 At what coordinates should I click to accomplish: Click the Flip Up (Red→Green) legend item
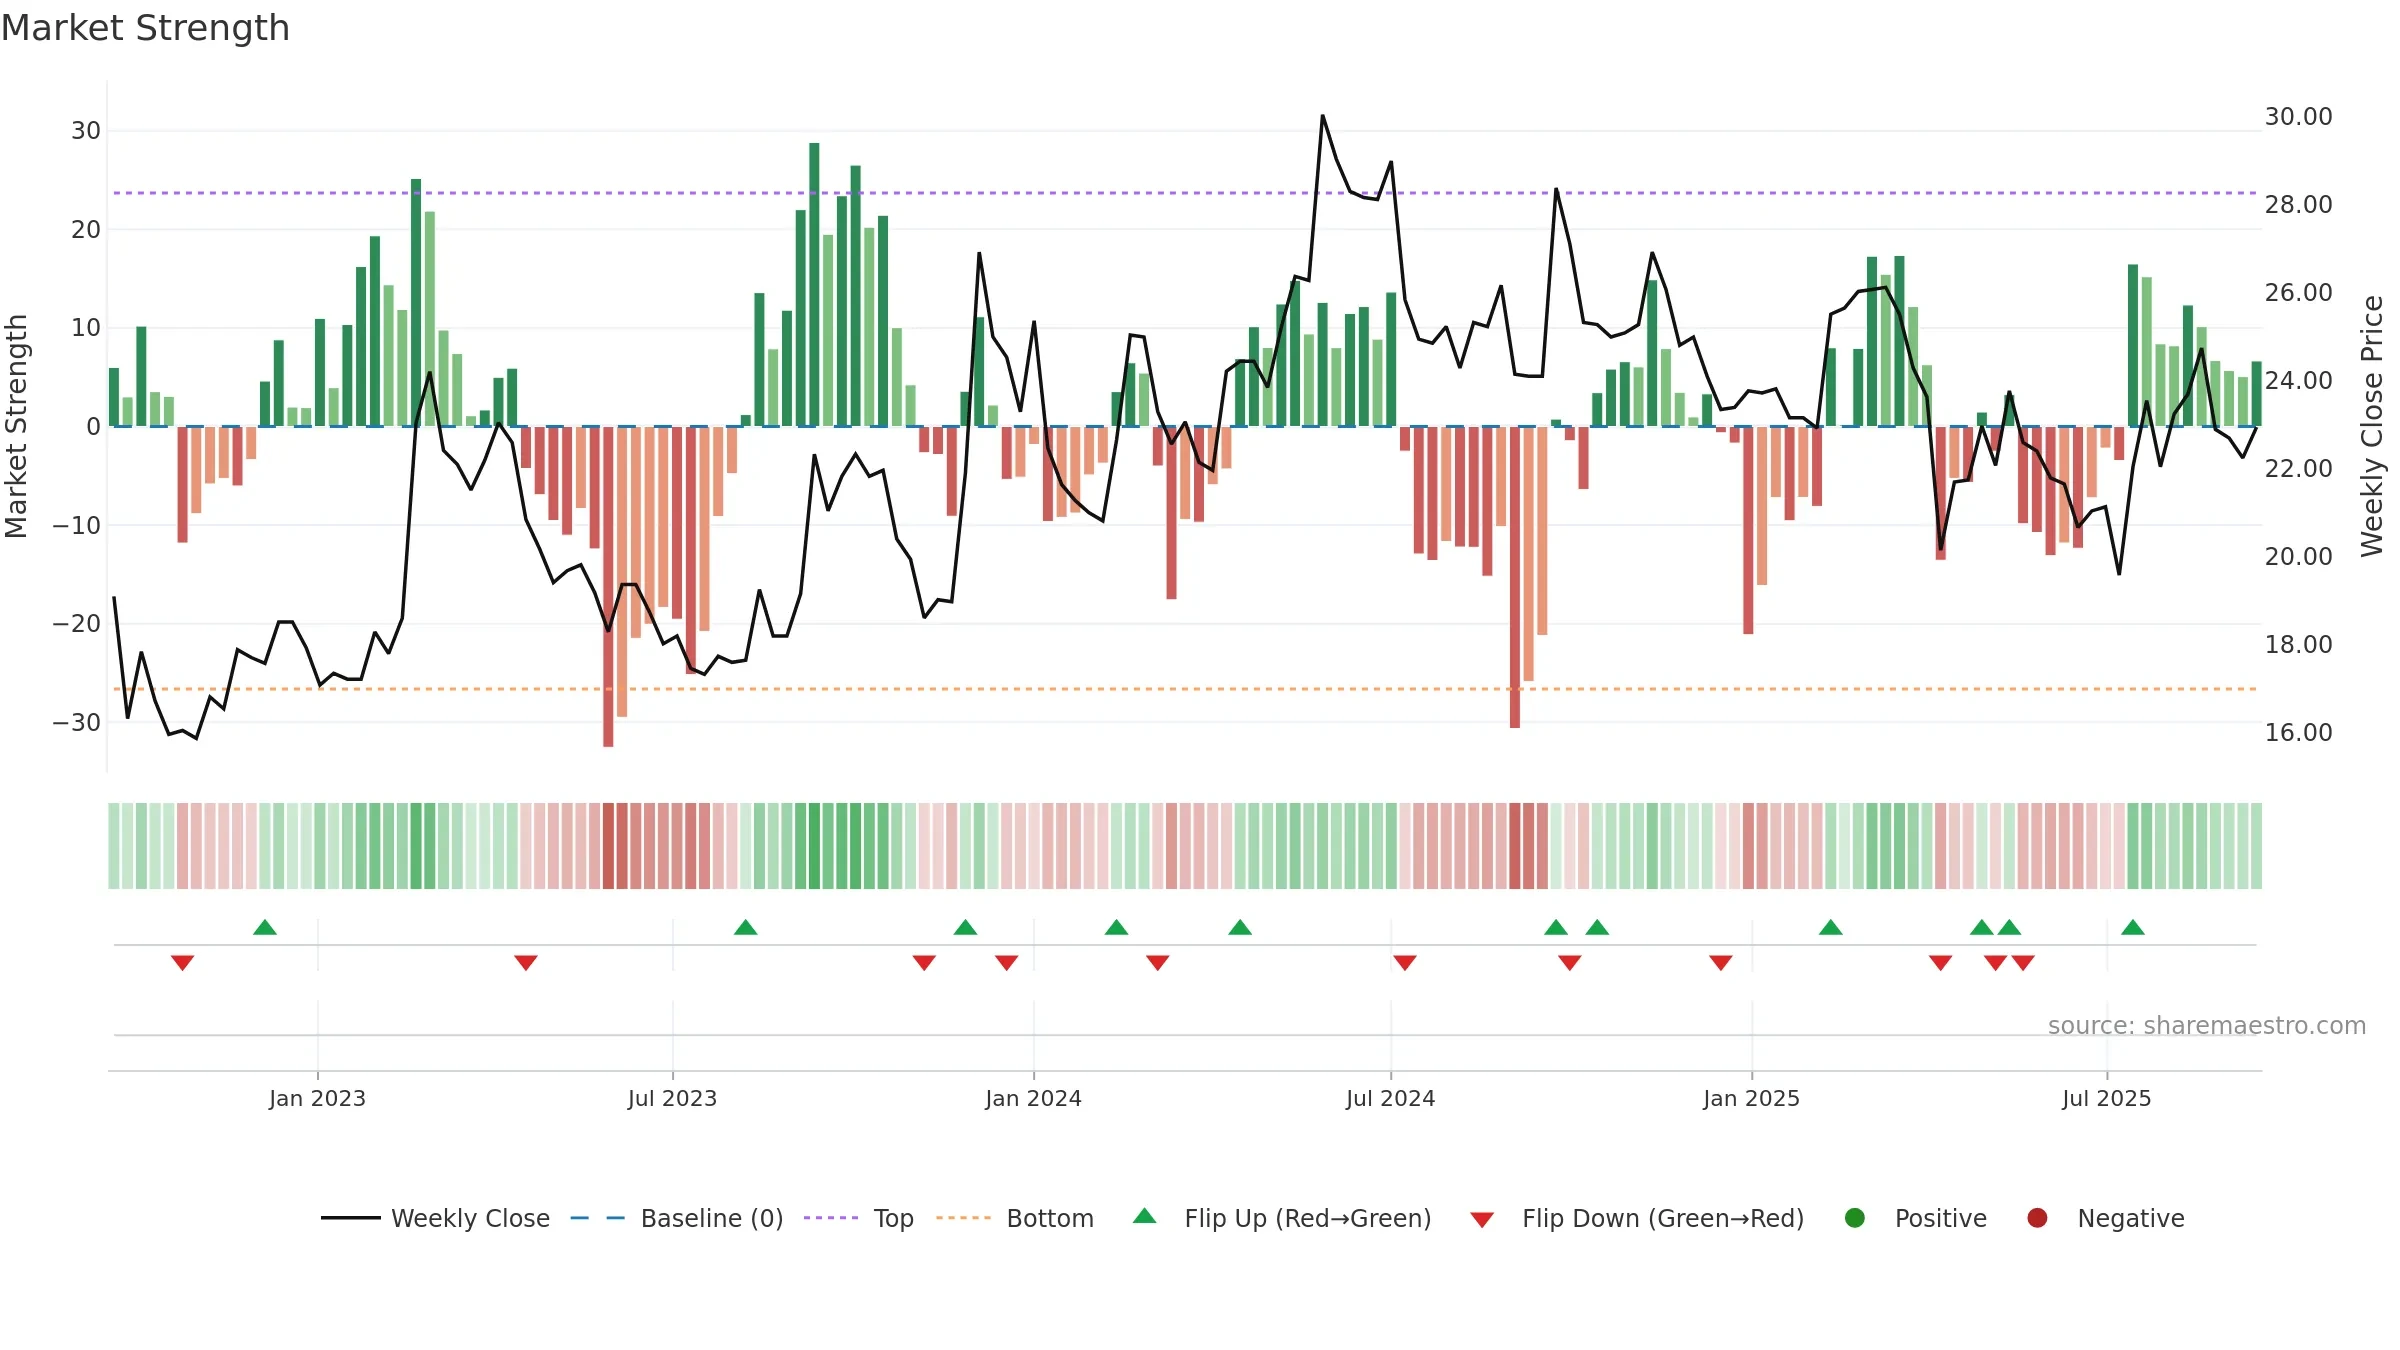tap(1282, 1218)
